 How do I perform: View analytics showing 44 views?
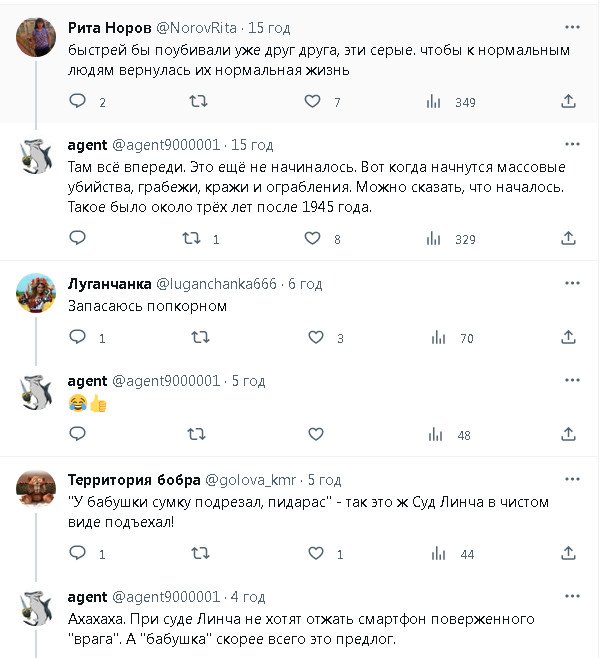435,553
